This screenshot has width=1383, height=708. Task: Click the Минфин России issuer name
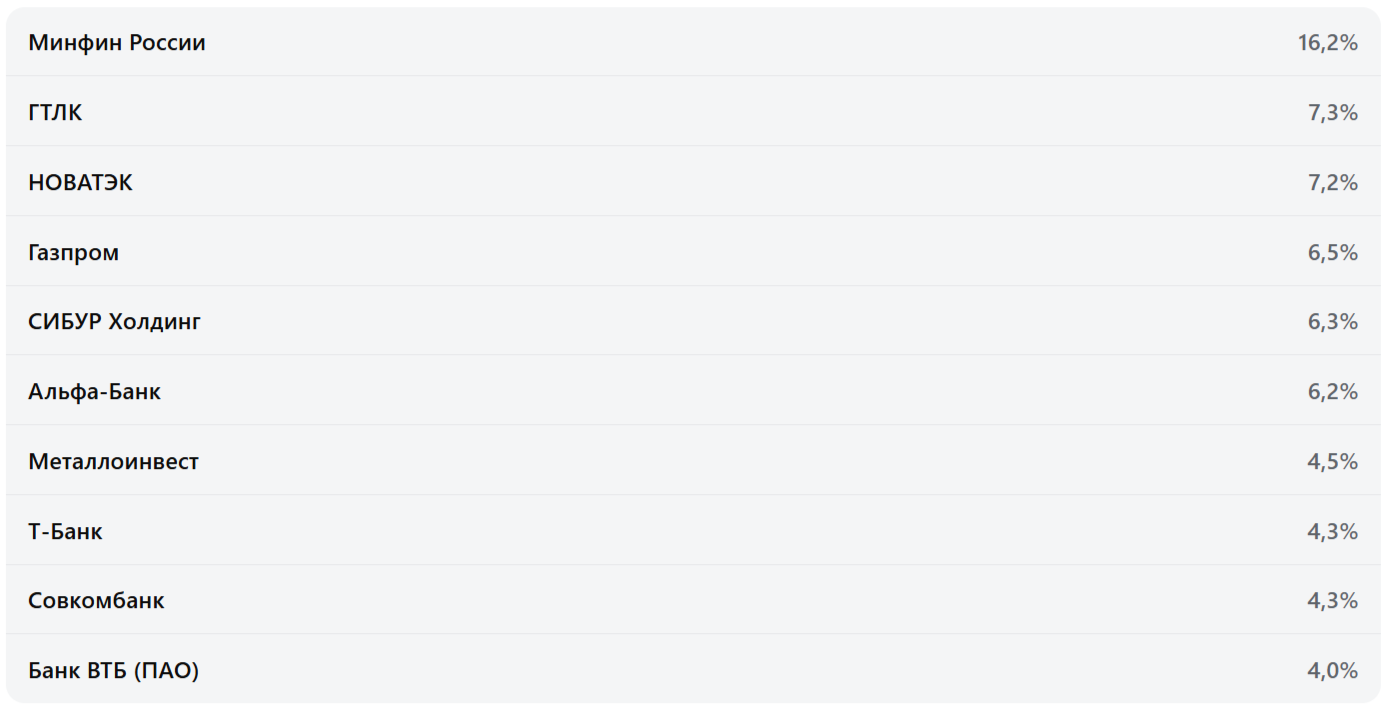117,43
